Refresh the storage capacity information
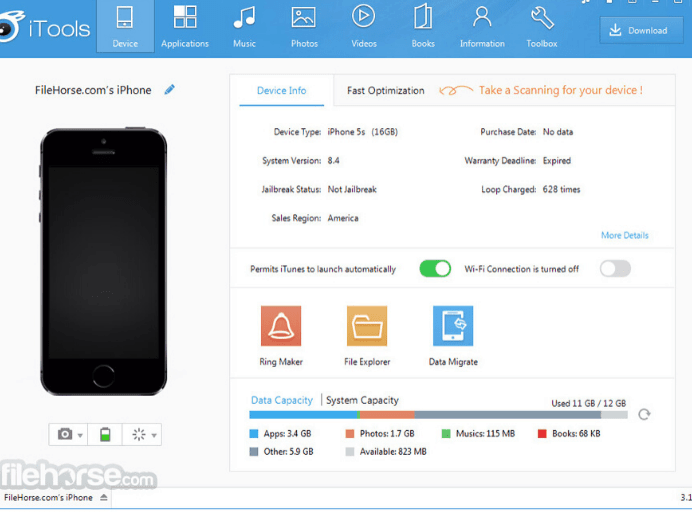 (x=644, y=414)
